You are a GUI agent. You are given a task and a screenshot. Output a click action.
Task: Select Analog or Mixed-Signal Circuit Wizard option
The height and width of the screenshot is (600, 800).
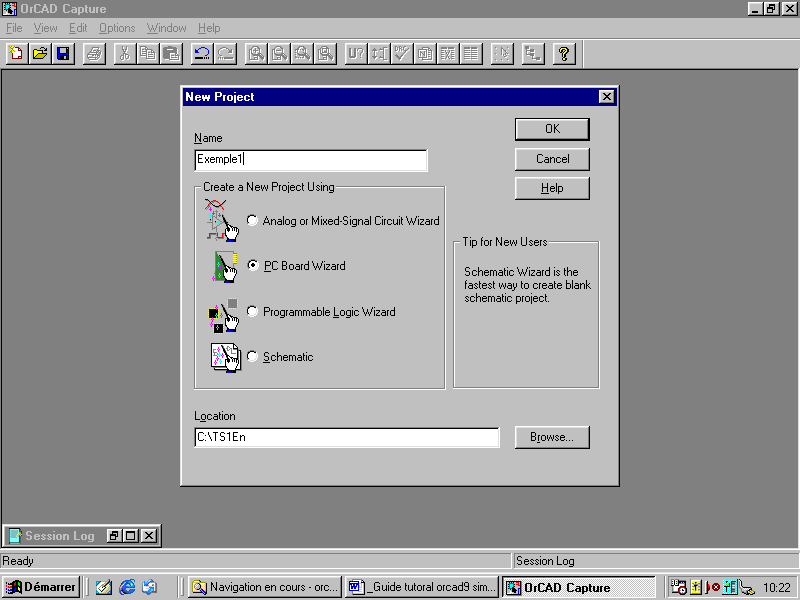pos(252,220)
